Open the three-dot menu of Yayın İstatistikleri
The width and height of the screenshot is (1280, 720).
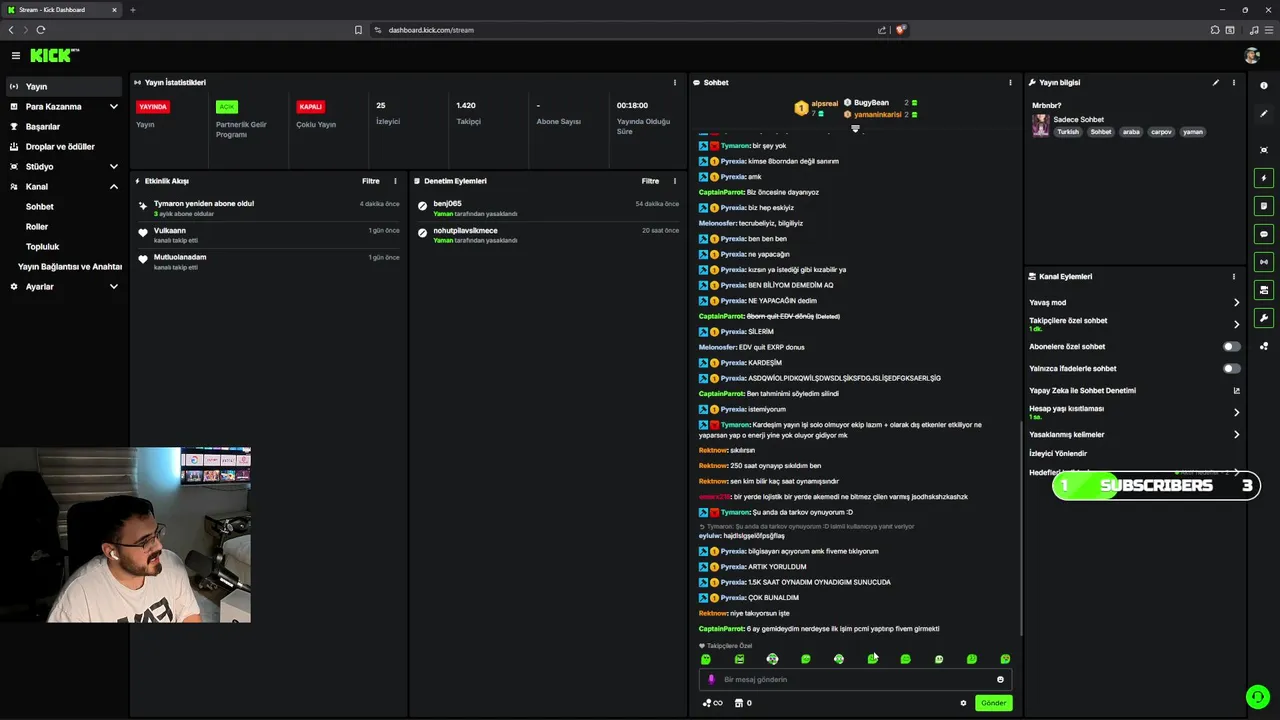coord(675,83)
